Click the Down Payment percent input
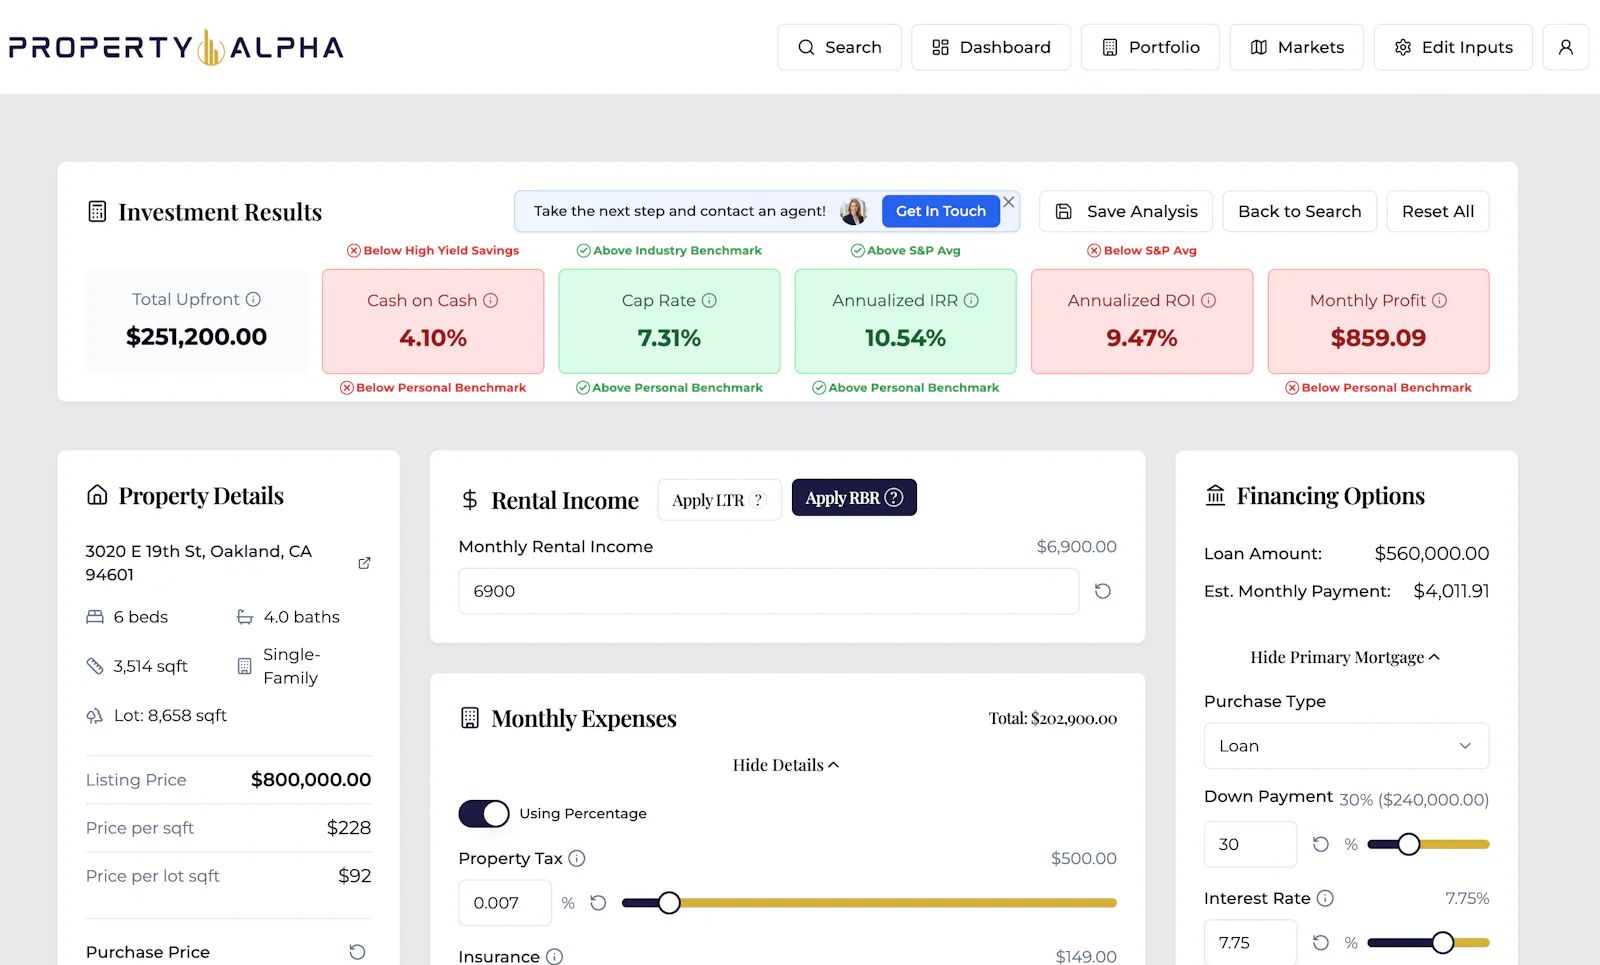This screenshot has height=965, width=1600. [1250, 844]
